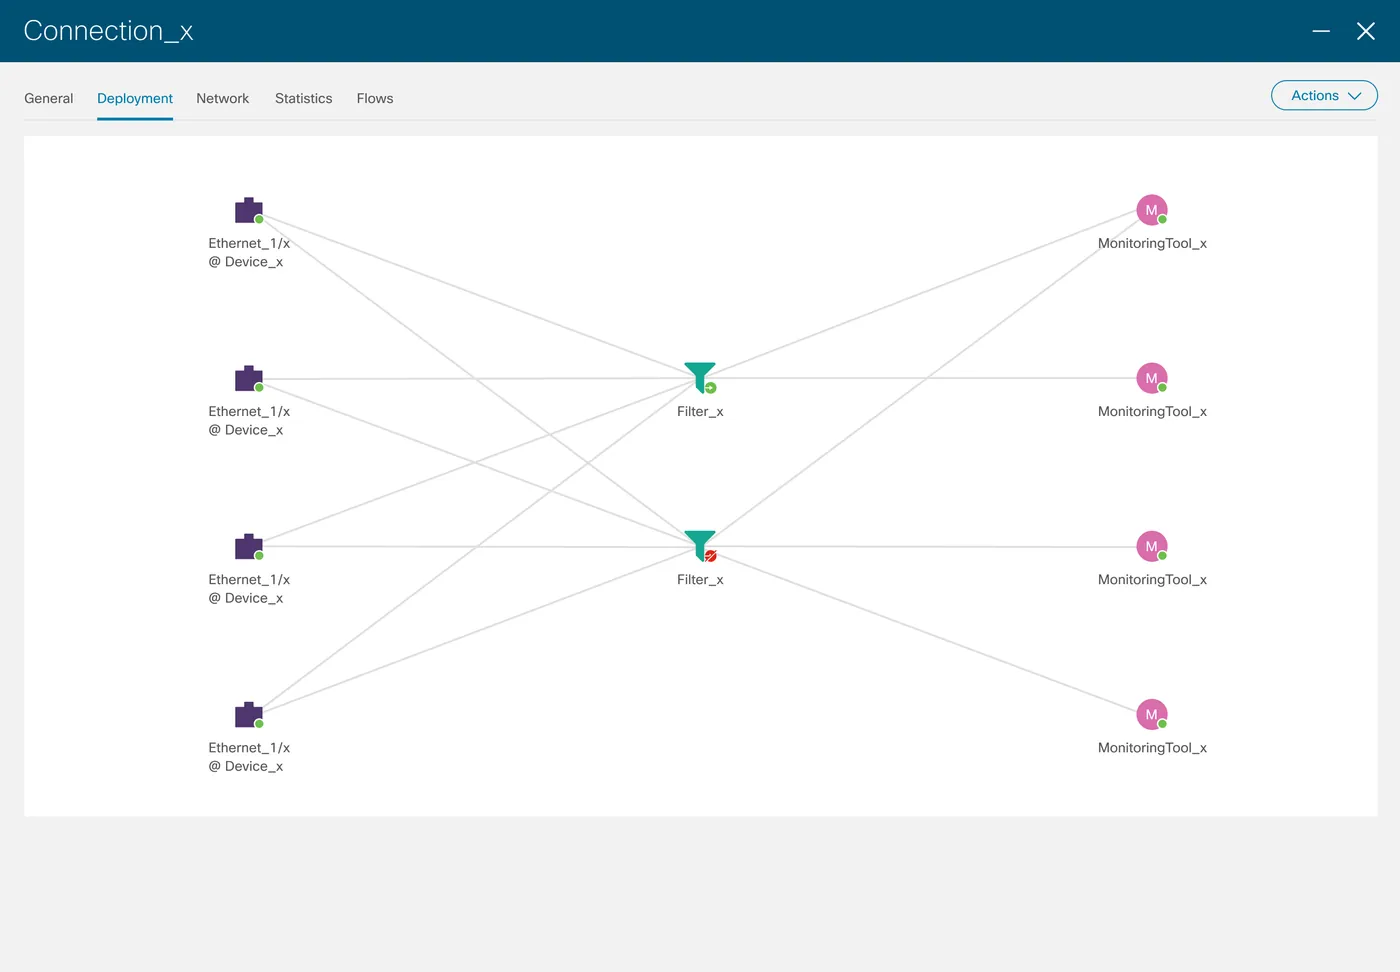Select the last Ethernet_1/x port icon
Screen dimensions: 1400x972
249,714
